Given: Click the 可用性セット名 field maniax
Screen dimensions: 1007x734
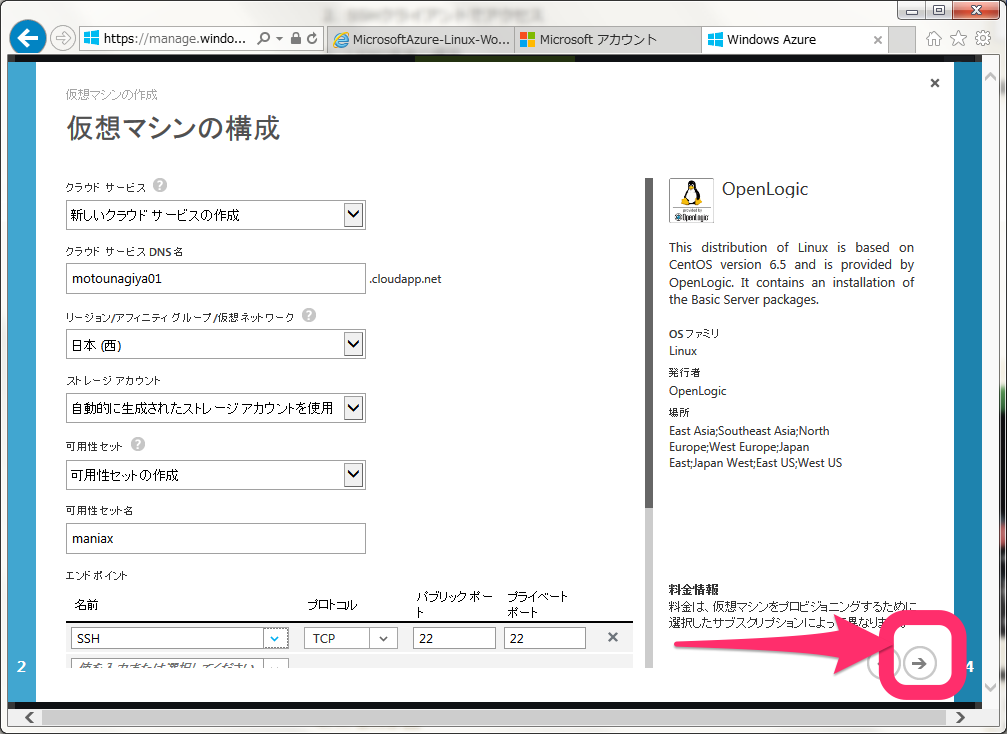Looking at the screenshot, I should (x=216, y=538).
